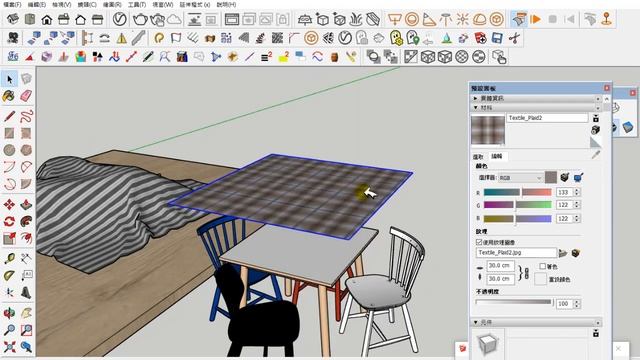
Task: Enable the use texture image checkbox
Action: click(479, 242)
